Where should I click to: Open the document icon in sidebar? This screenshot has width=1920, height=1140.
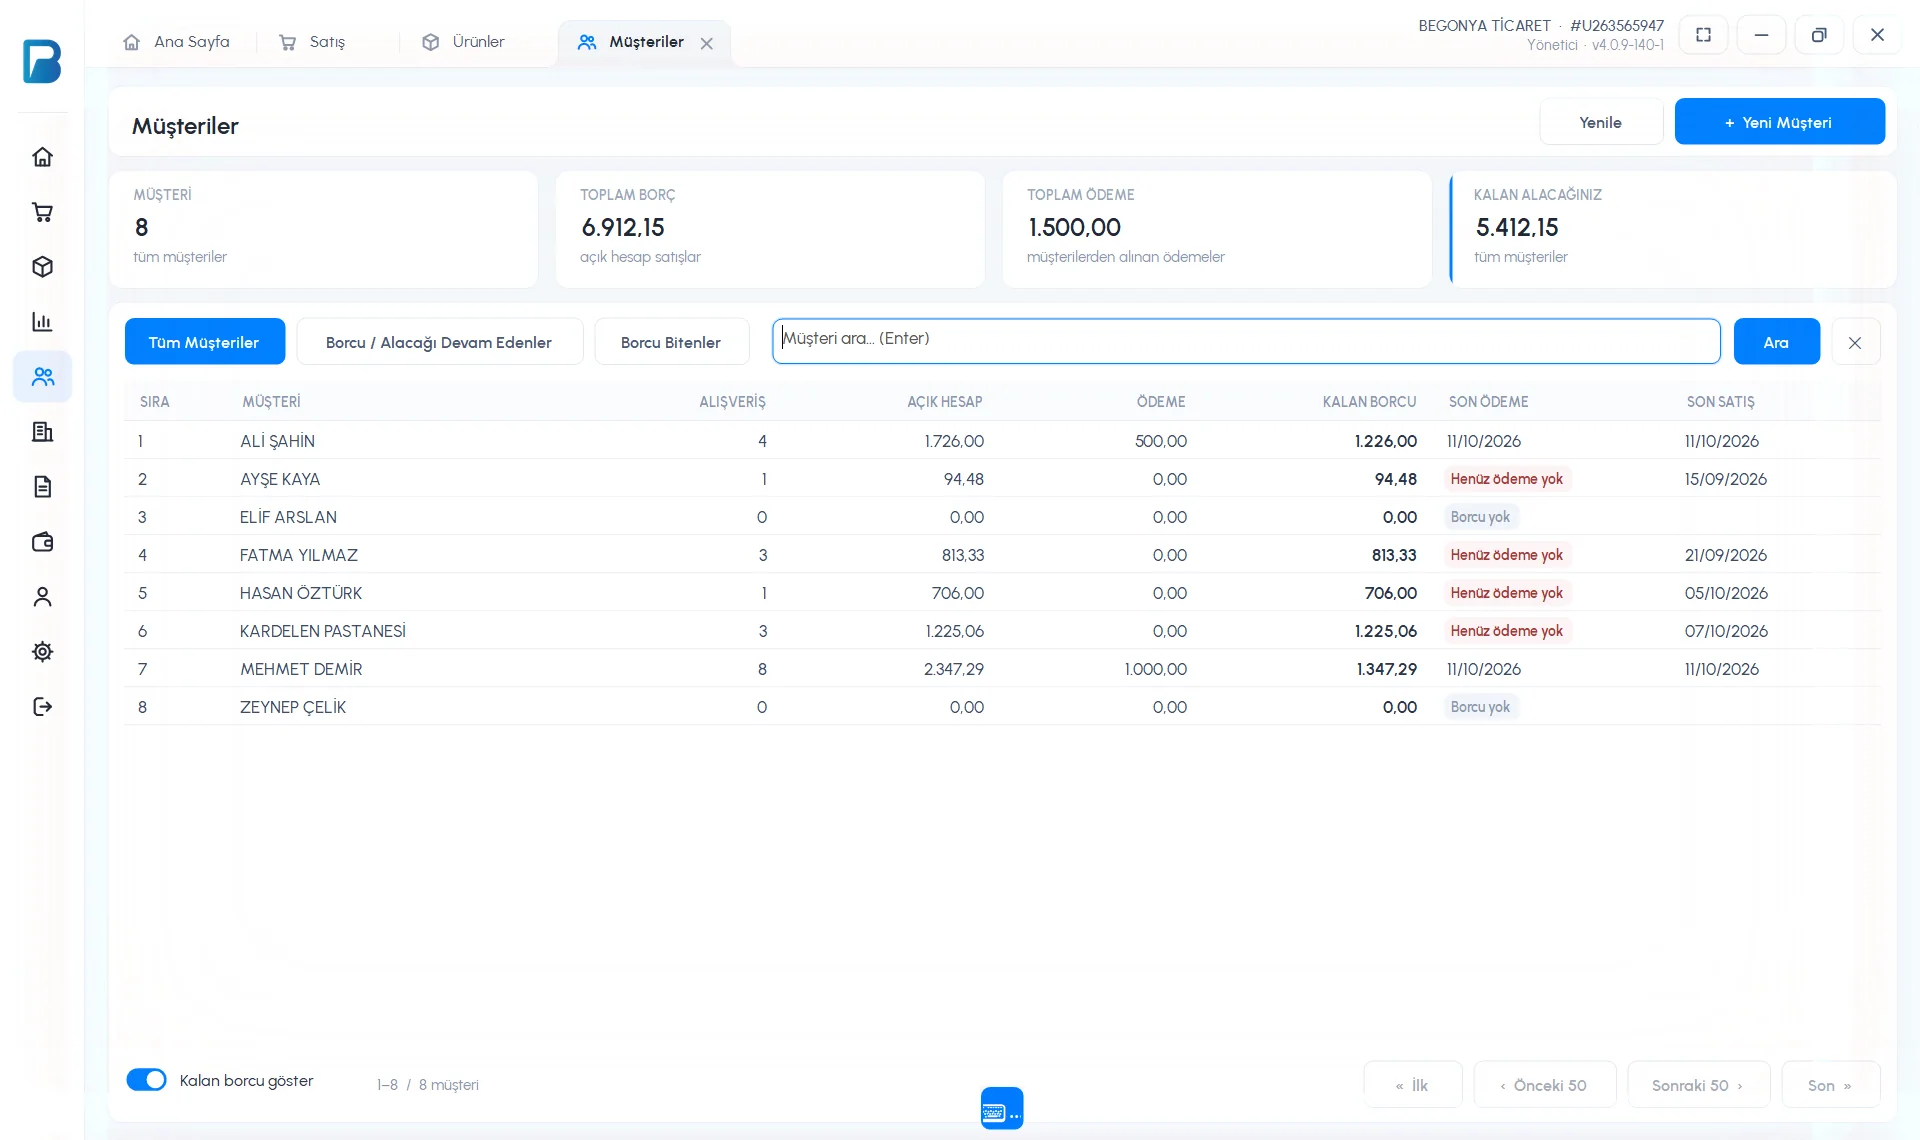tap(42, 487)
